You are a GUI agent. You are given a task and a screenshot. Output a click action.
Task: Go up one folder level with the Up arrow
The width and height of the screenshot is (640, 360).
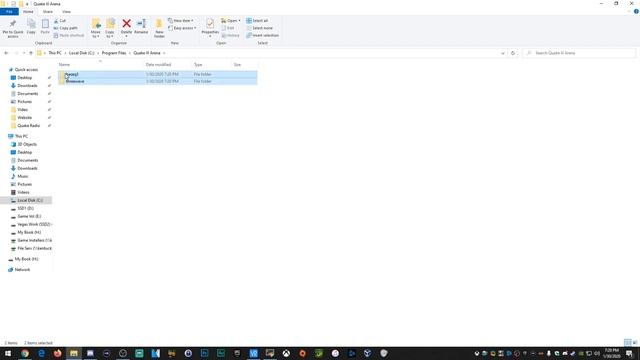pos(31,53)
